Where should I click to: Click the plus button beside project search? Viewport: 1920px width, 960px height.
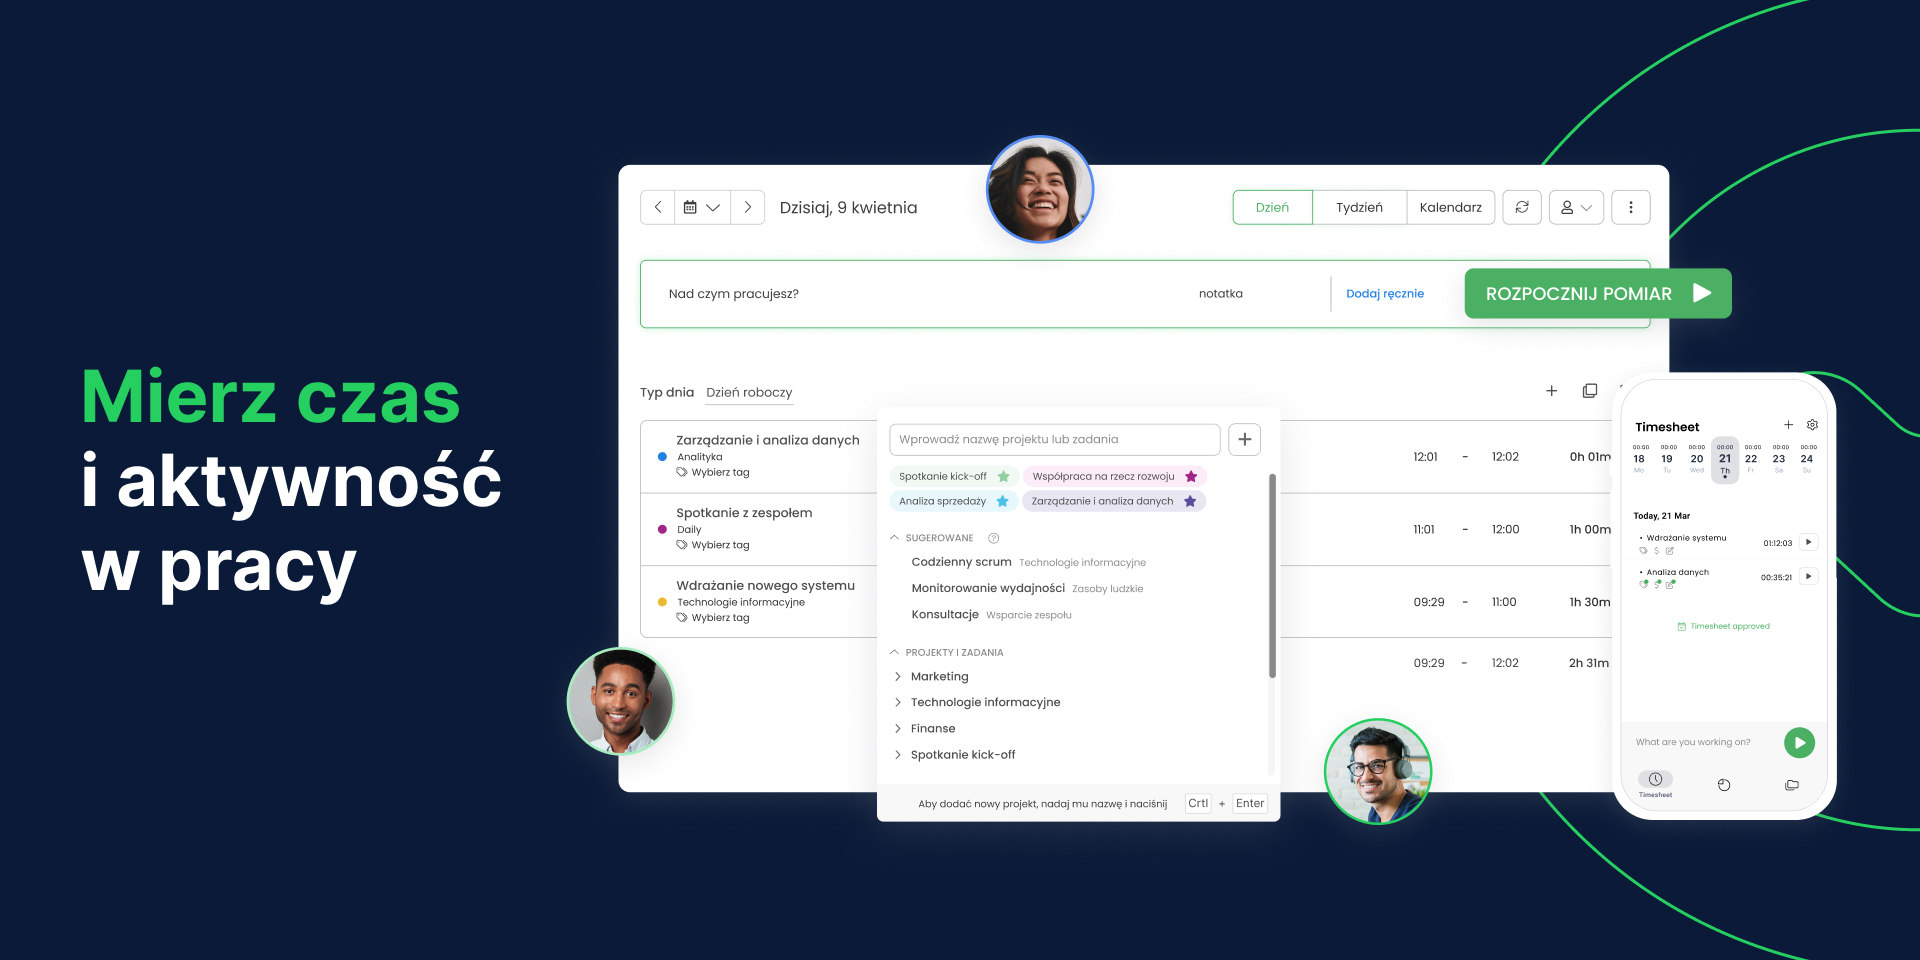pyautogui.click(x=1244, y=439)
